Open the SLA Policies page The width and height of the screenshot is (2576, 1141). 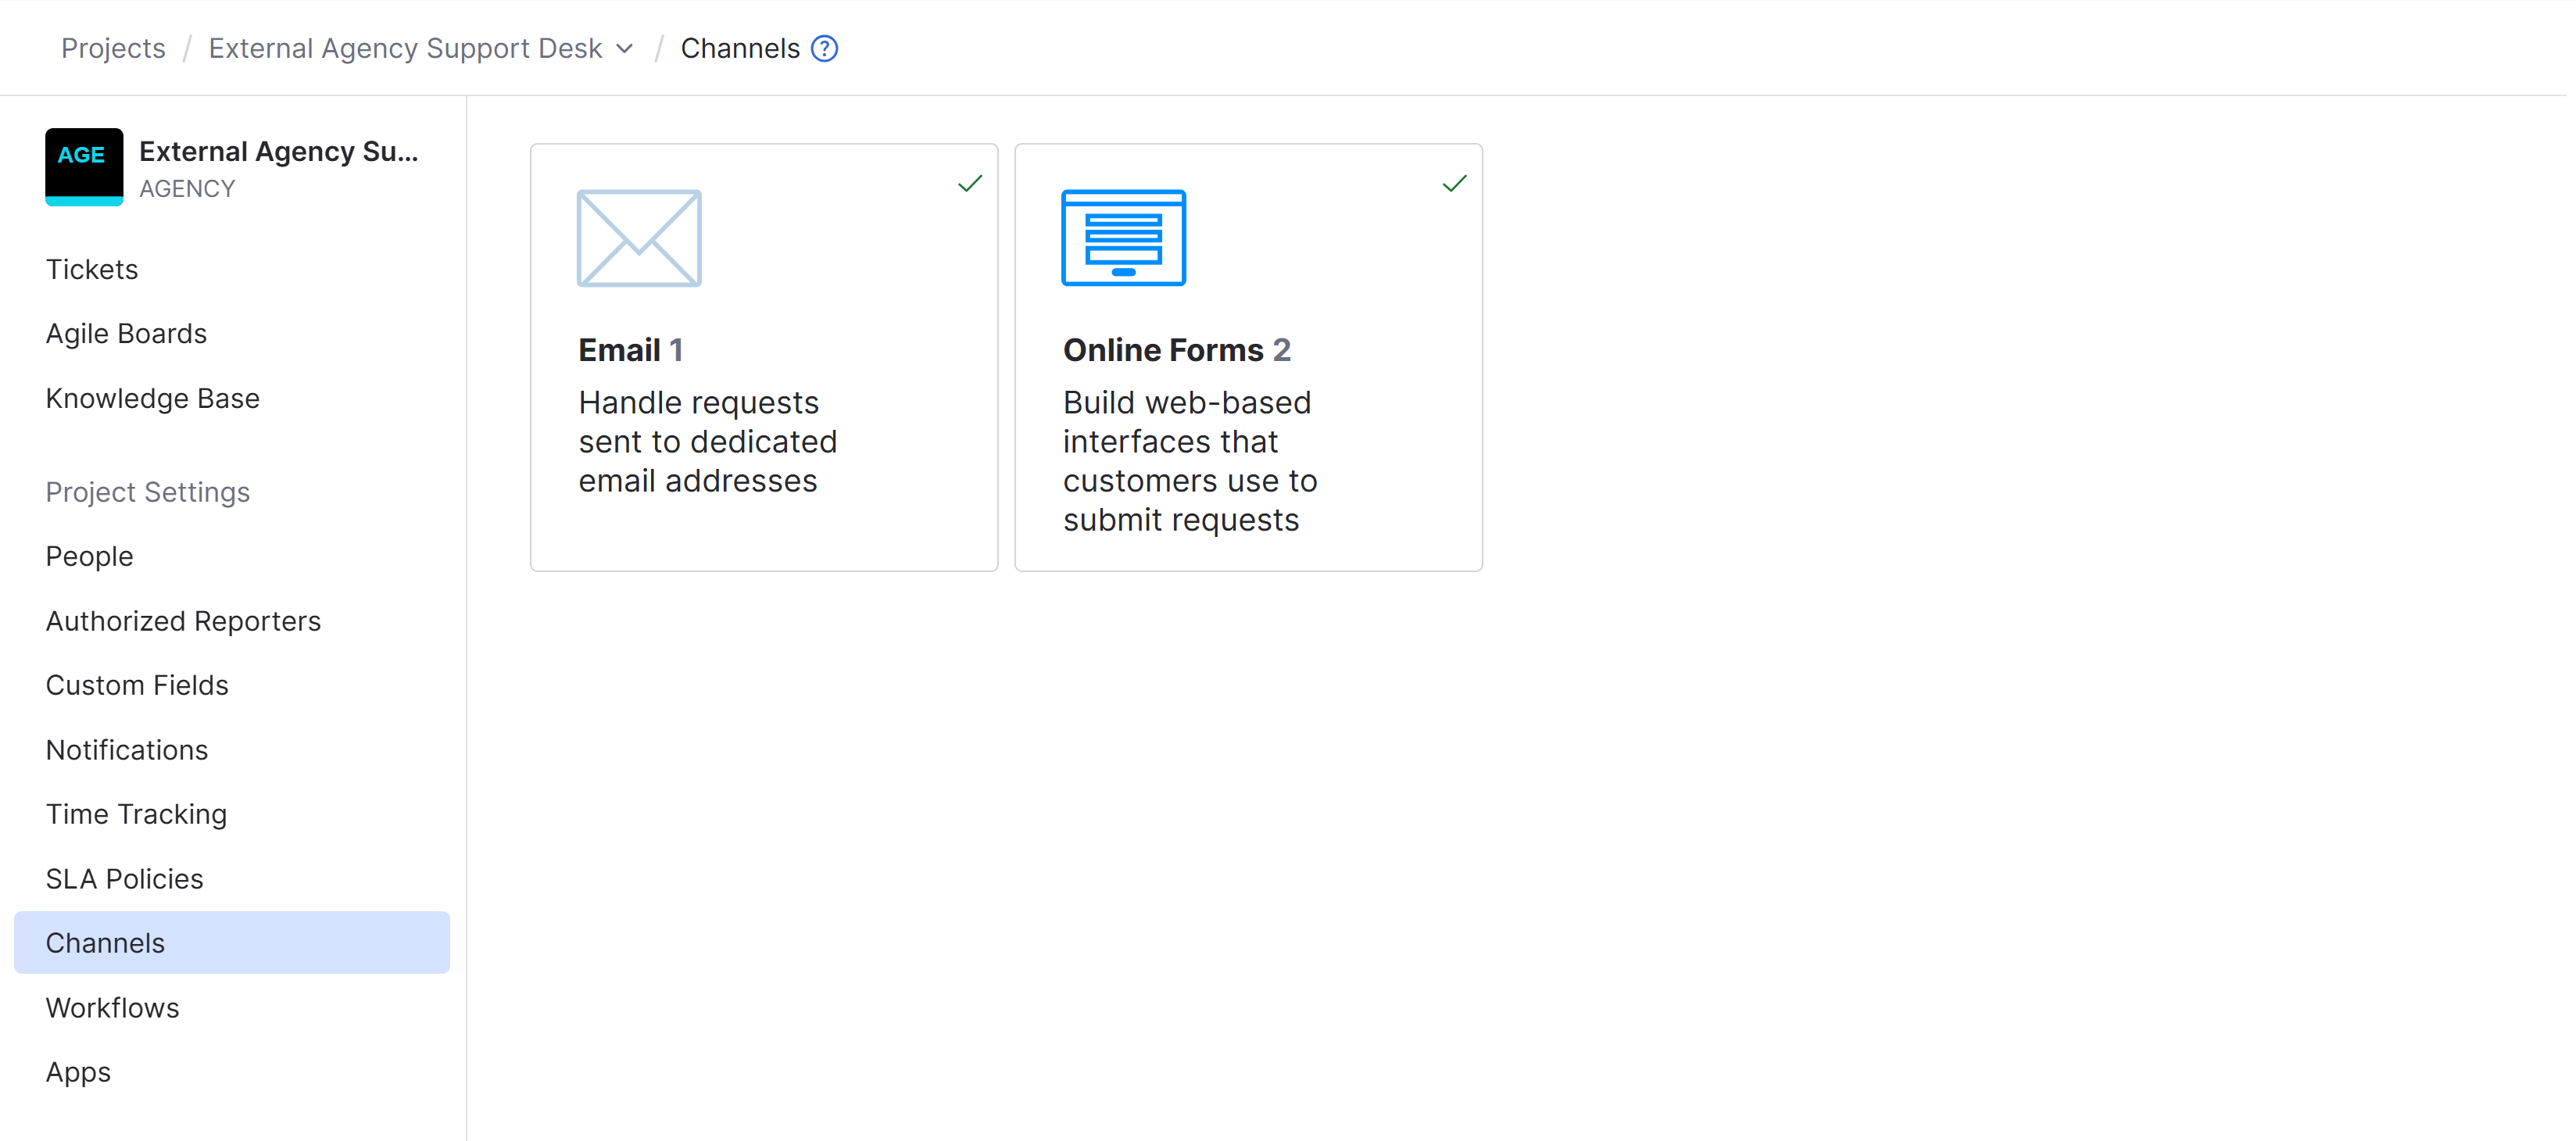pyautogui.click(x=124, y=878)
